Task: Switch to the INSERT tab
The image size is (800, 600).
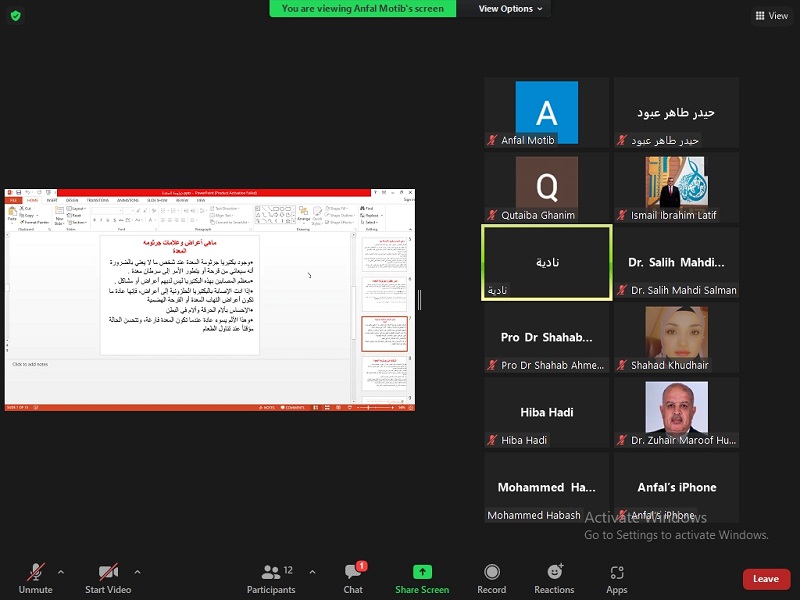Action: coord(52,200)
